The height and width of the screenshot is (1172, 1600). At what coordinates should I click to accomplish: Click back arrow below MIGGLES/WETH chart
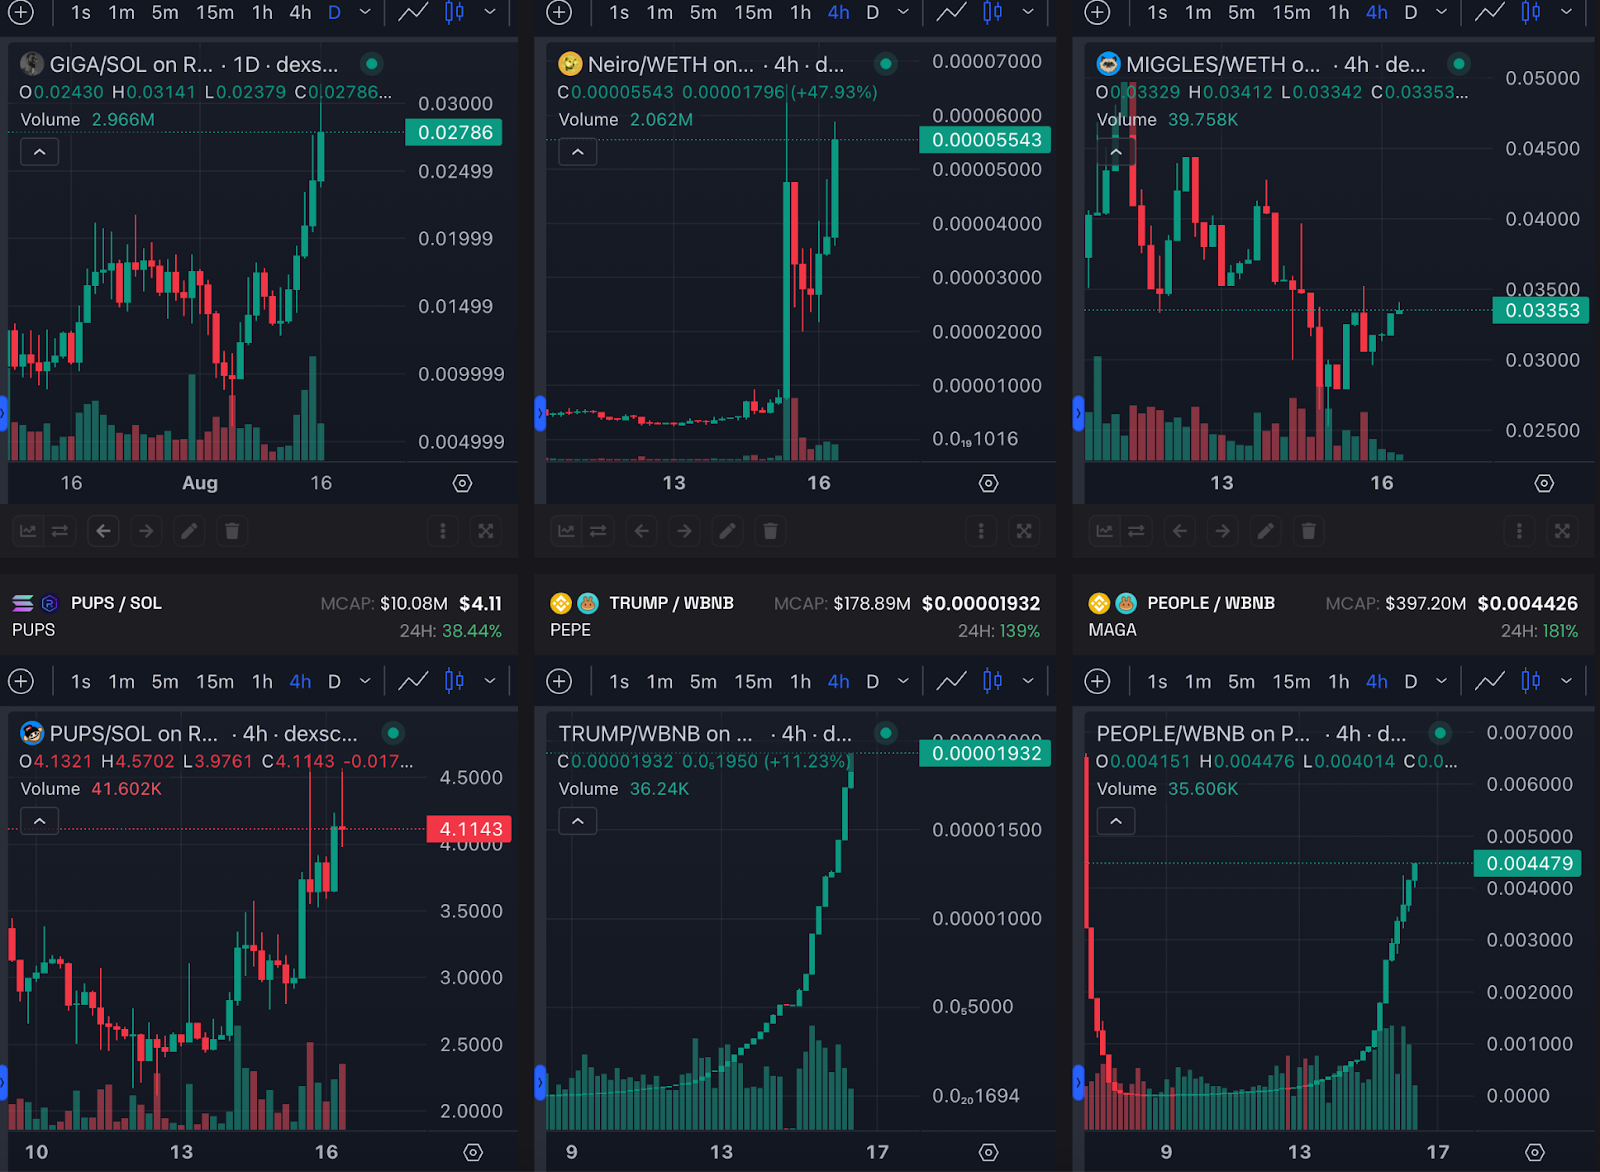1180,531
